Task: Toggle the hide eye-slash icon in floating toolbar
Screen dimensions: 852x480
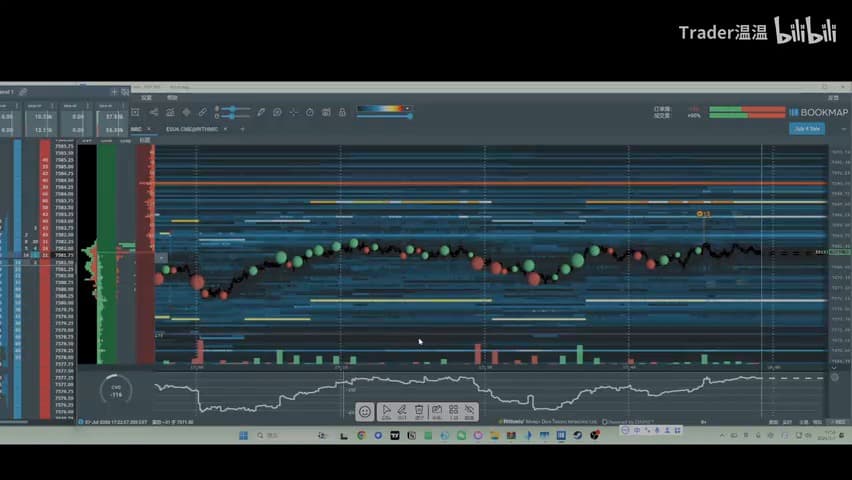Action: click(469, 411)
